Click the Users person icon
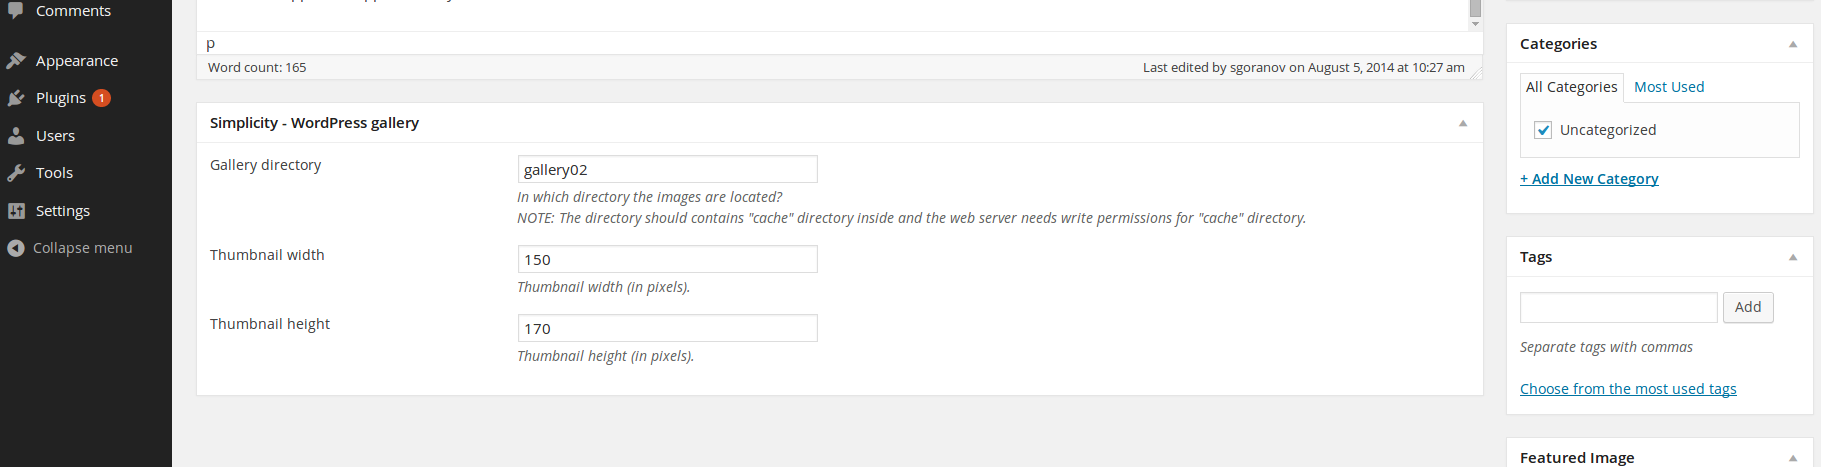The width and height of the screenshot is (1821, 467). [15, 136]
